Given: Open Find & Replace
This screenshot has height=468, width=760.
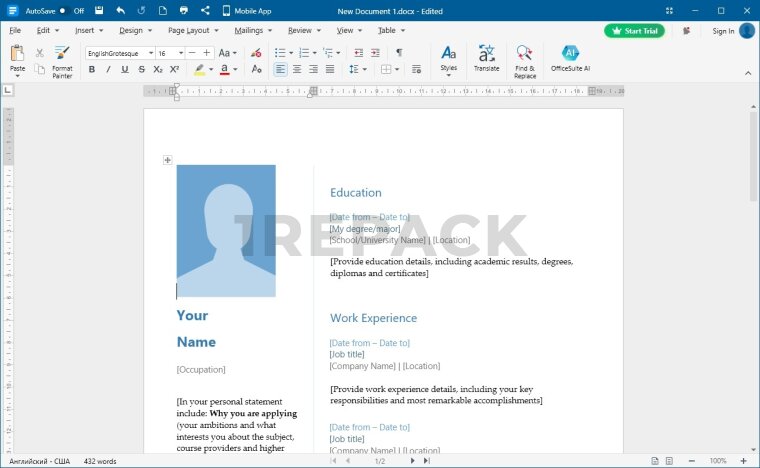Looking at the screenshot, I should (x=525, y=60).
